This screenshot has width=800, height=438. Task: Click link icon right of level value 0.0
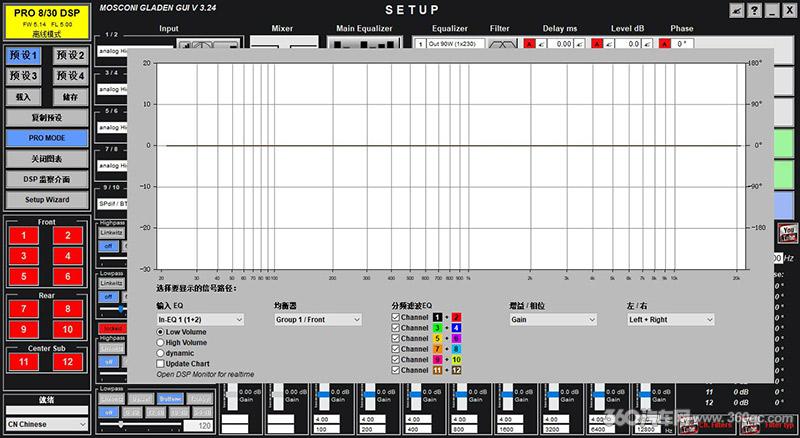pos(647,44)
